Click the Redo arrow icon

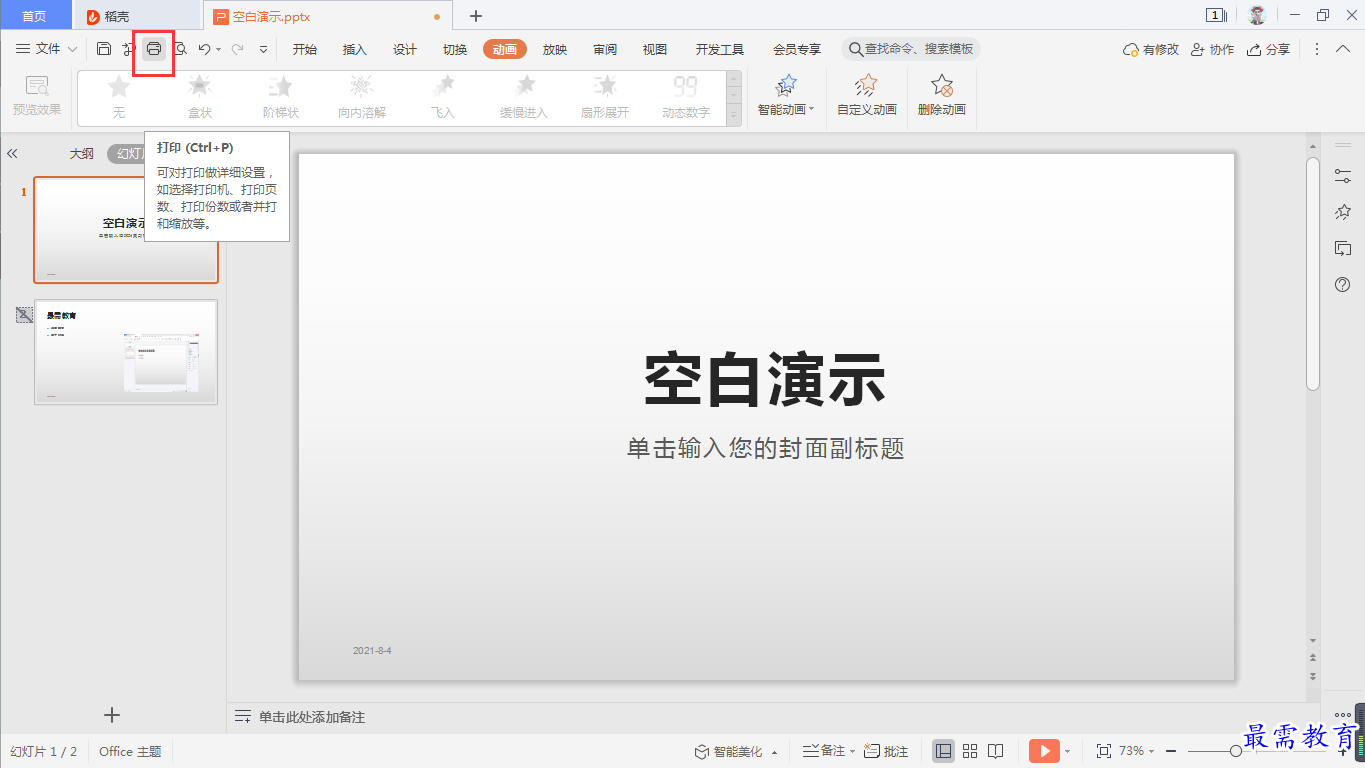[x=237, y=49]
